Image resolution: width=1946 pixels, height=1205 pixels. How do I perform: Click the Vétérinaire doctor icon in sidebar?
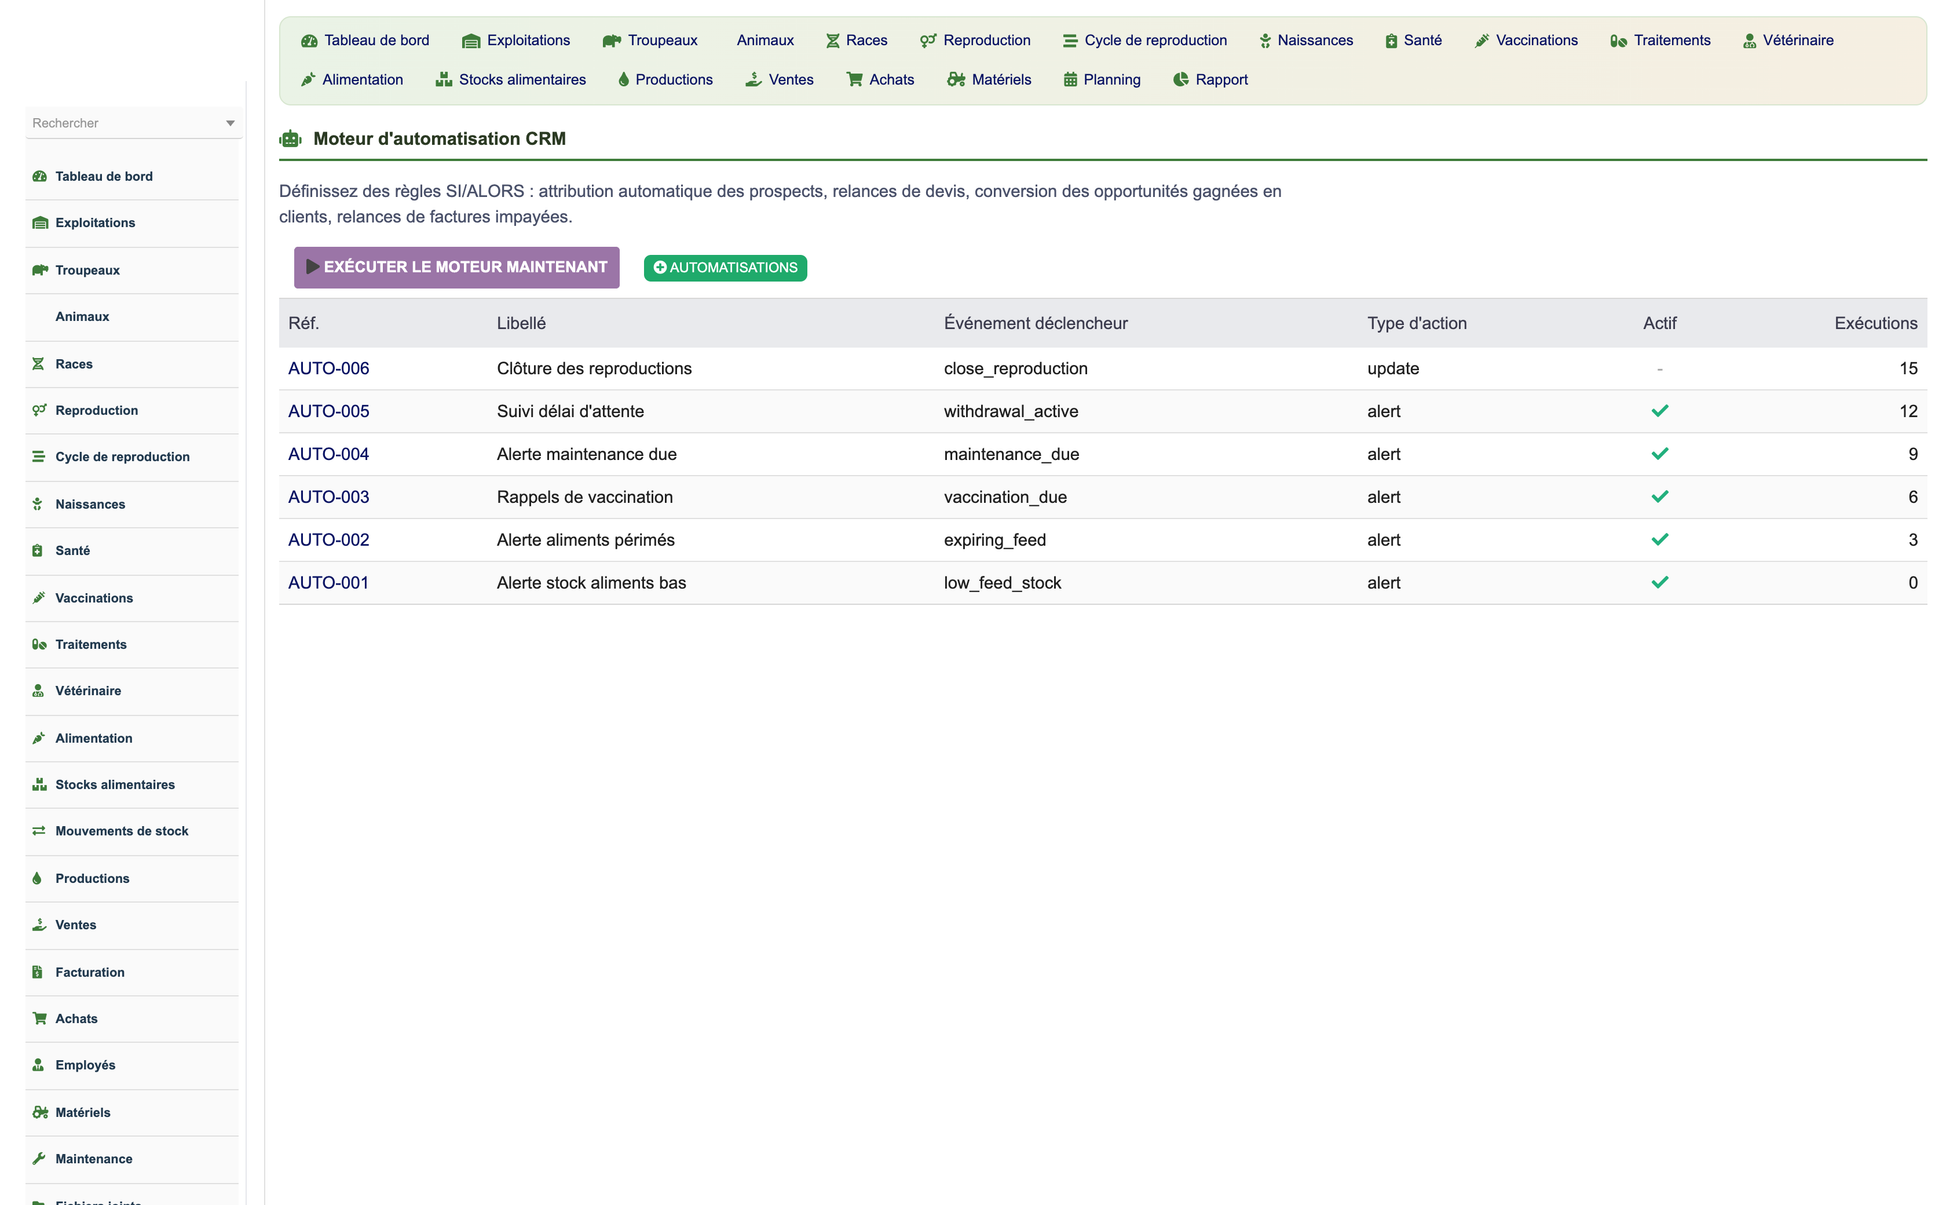point(38,691)
